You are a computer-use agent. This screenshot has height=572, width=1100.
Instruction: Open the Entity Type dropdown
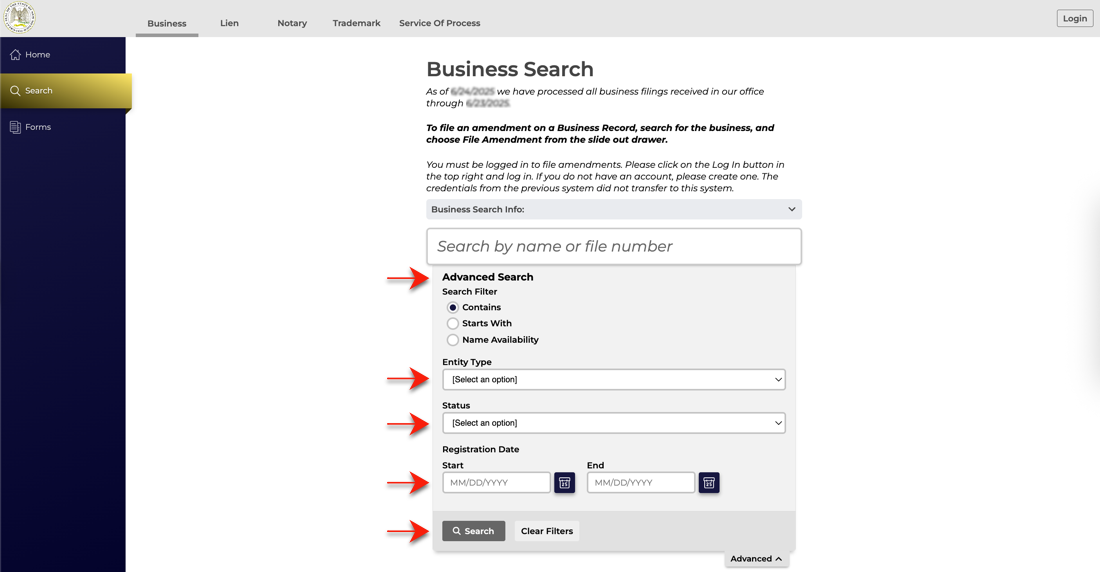pos(614,380)
